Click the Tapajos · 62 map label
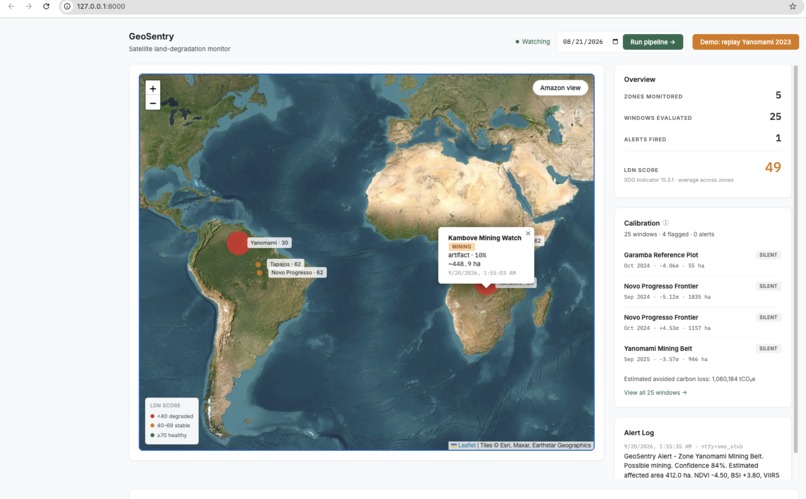The image size is (806, 499). (x=286, y=264)
